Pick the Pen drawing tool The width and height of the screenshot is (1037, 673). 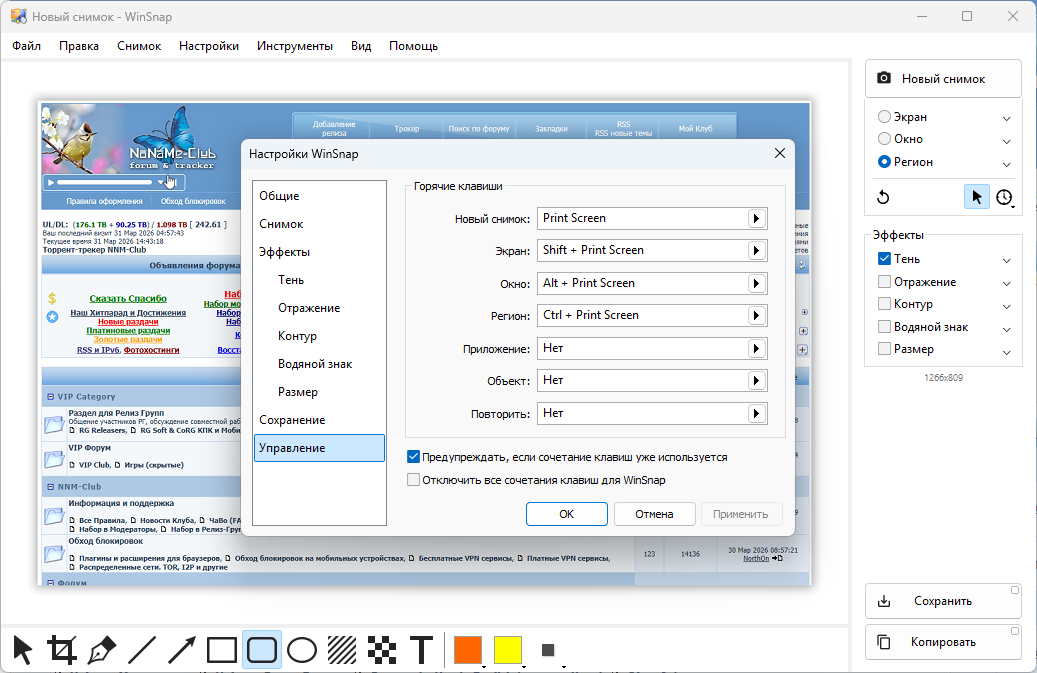point(102,650)
